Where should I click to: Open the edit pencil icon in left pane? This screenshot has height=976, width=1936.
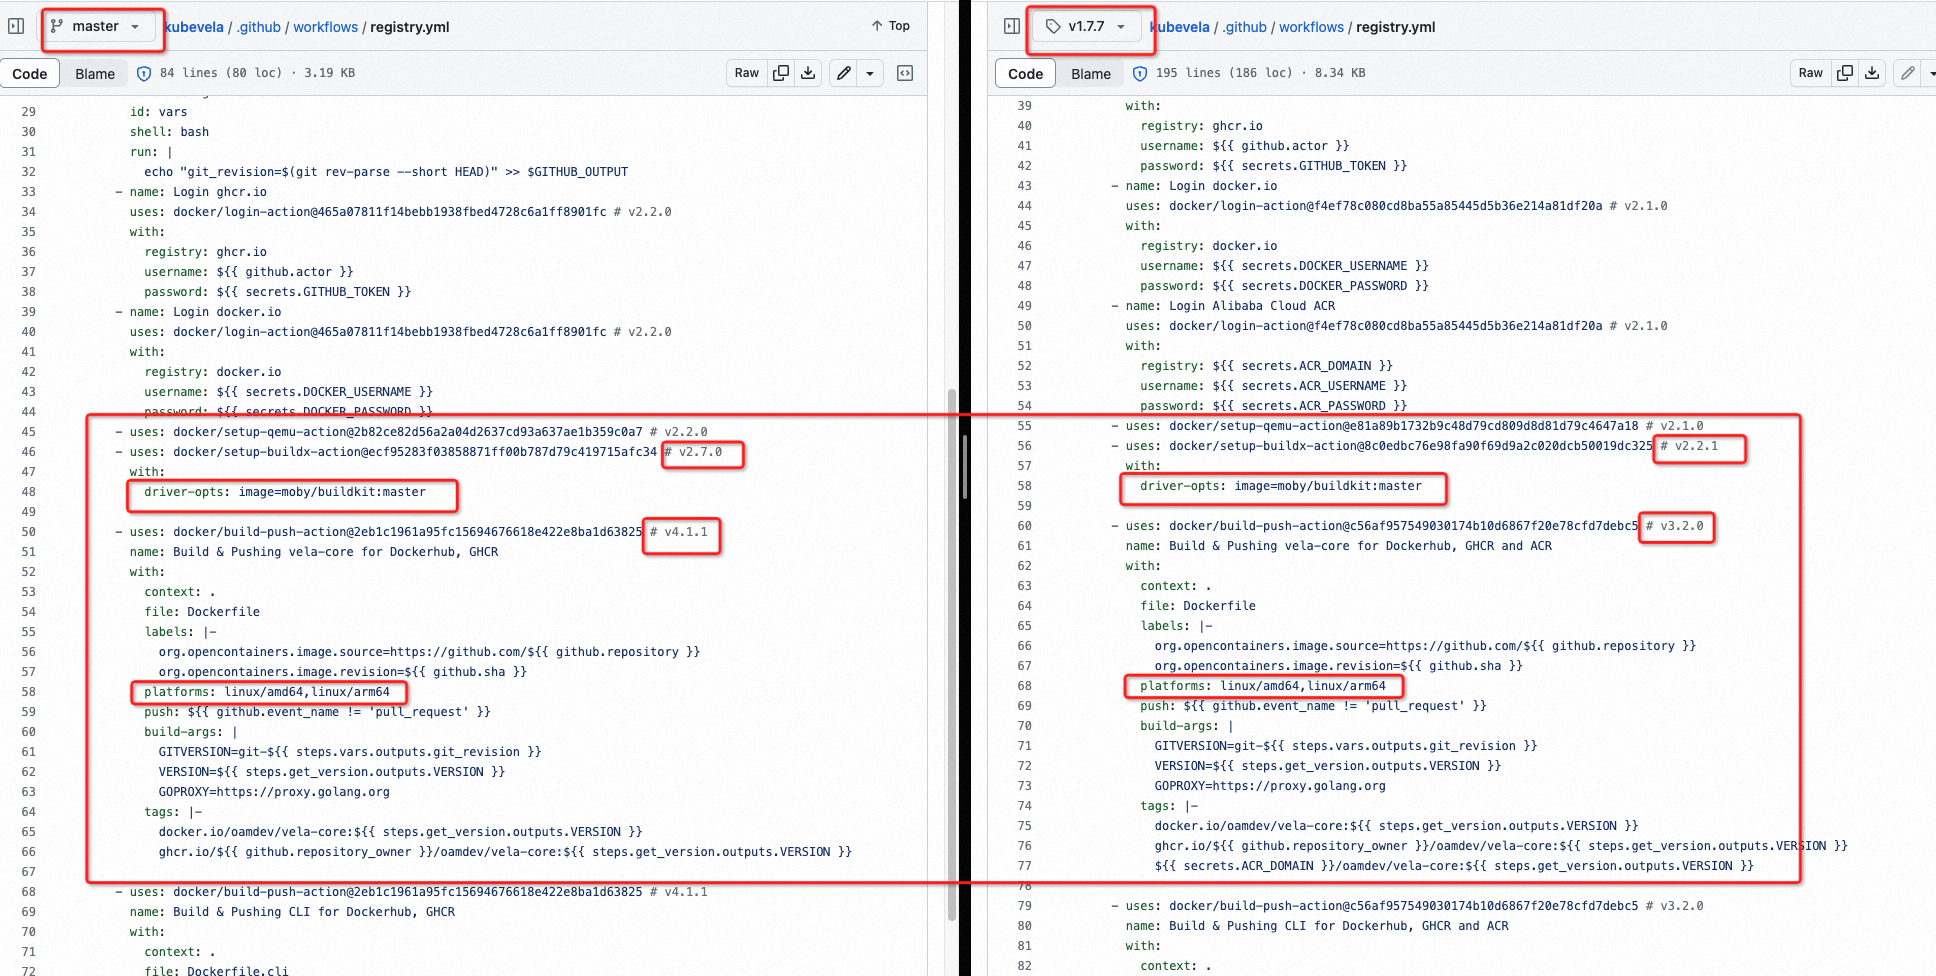point(843,73)
